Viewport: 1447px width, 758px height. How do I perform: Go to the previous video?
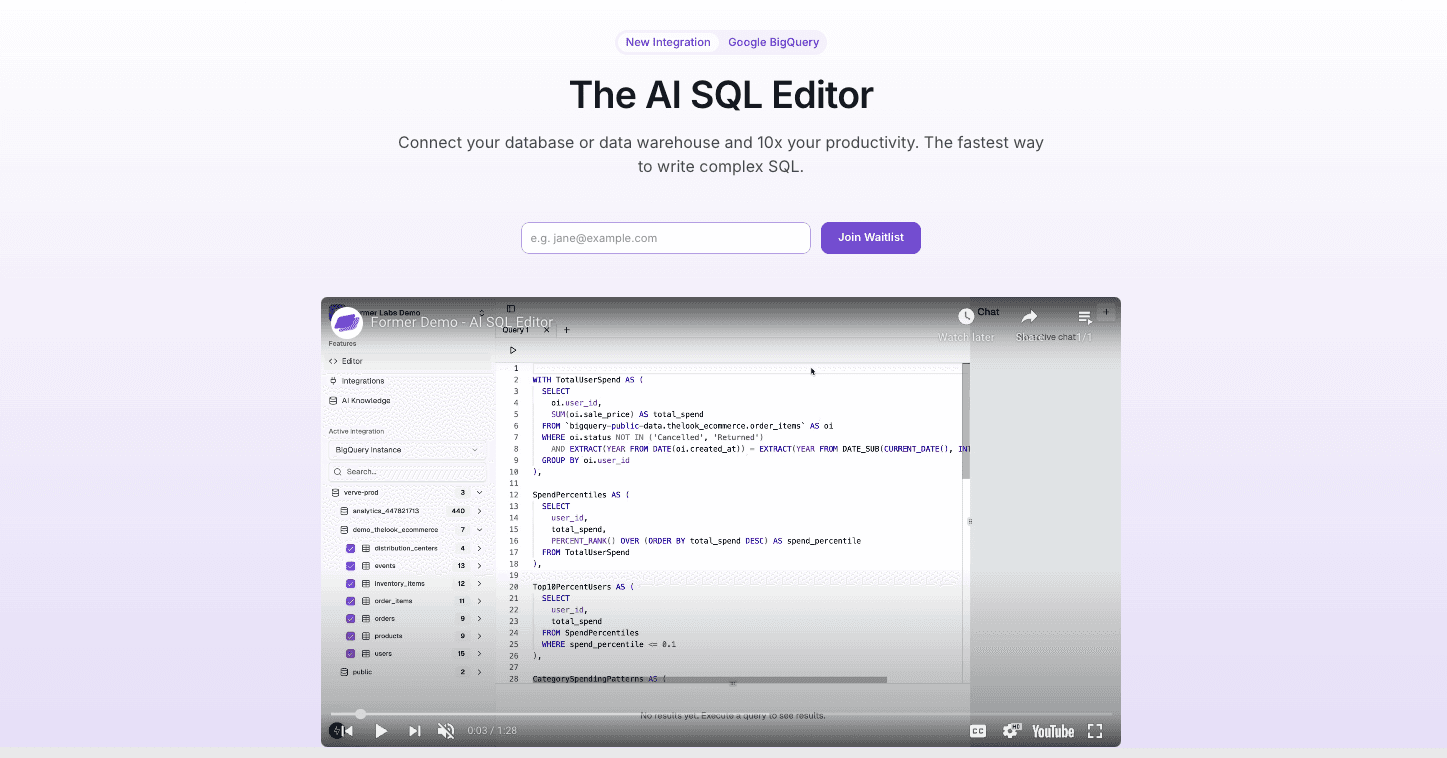coord(346,731)
